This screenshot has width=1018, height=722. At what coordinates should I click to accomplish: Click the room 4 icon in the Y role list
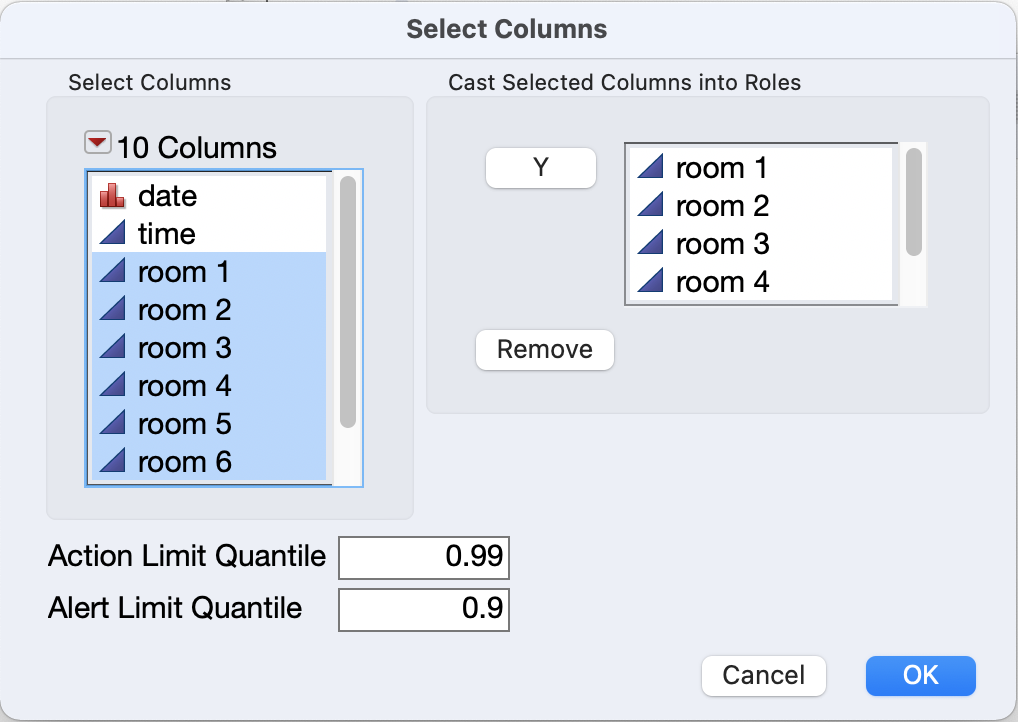[651, 282]
